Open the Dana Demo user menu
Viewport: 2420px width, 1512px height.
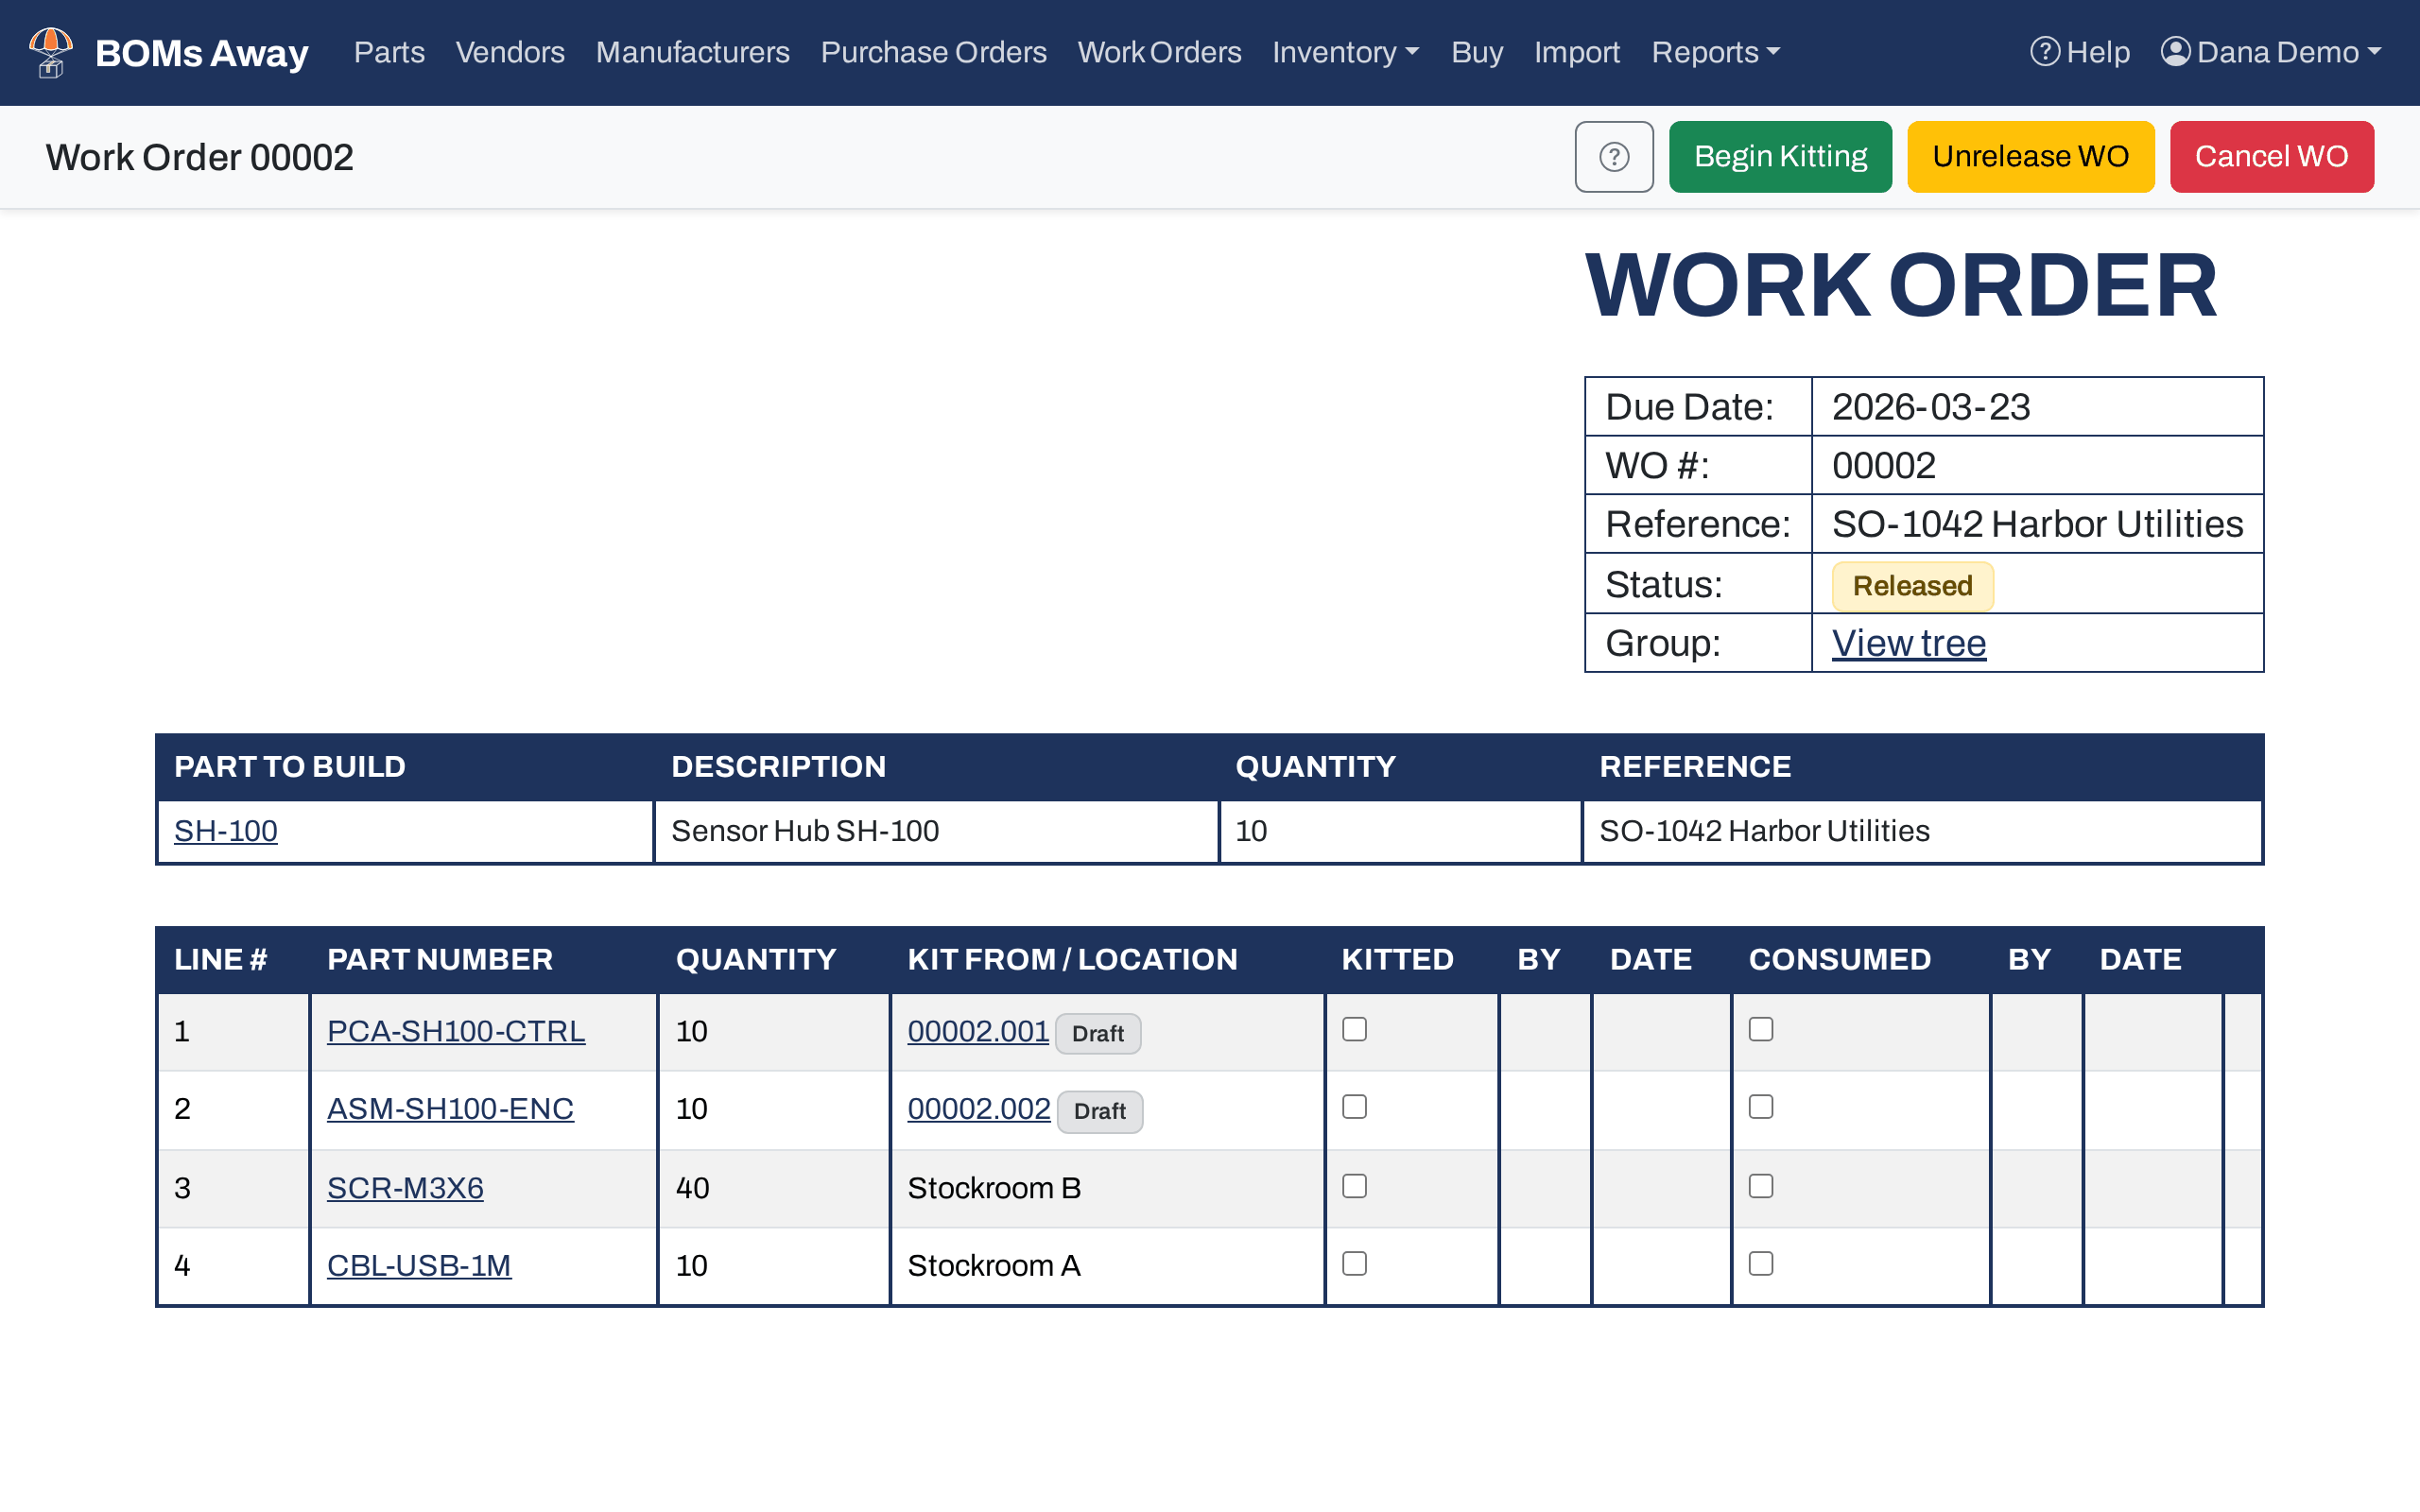click(2270, 52)
